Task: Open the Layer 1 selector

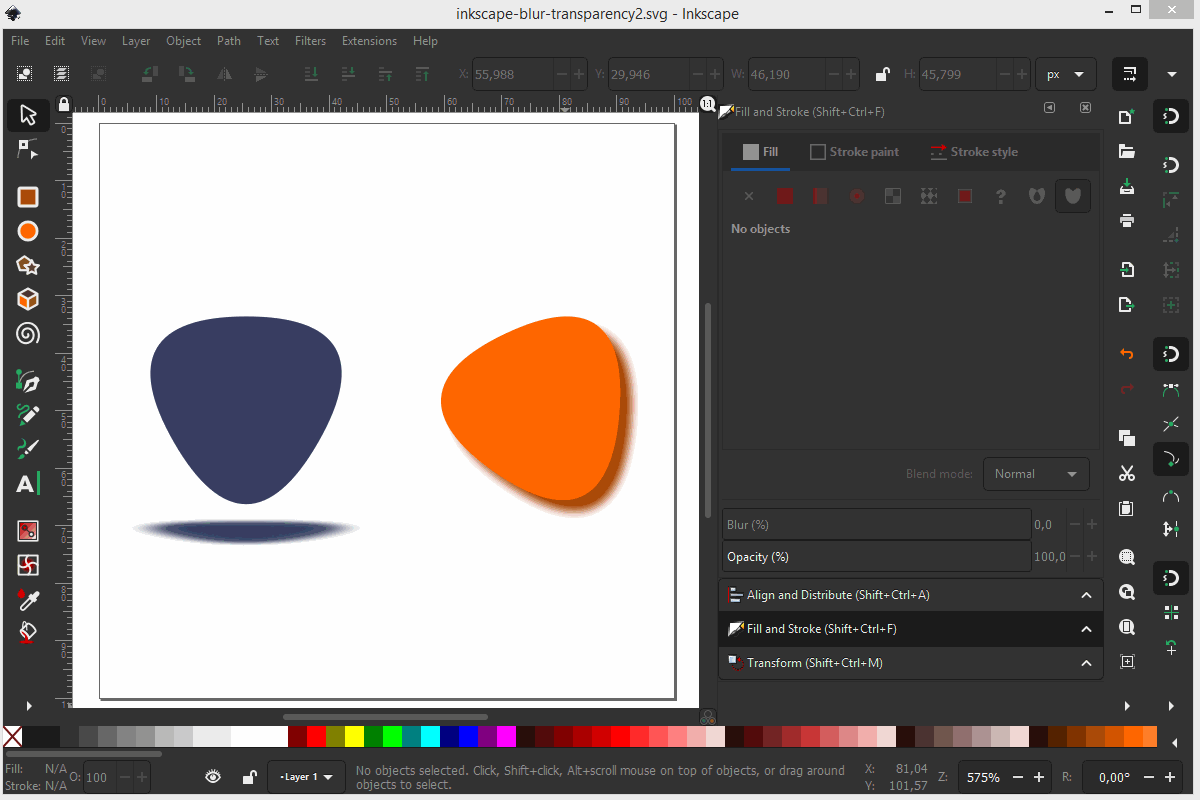Action: (x=306, y=777)
